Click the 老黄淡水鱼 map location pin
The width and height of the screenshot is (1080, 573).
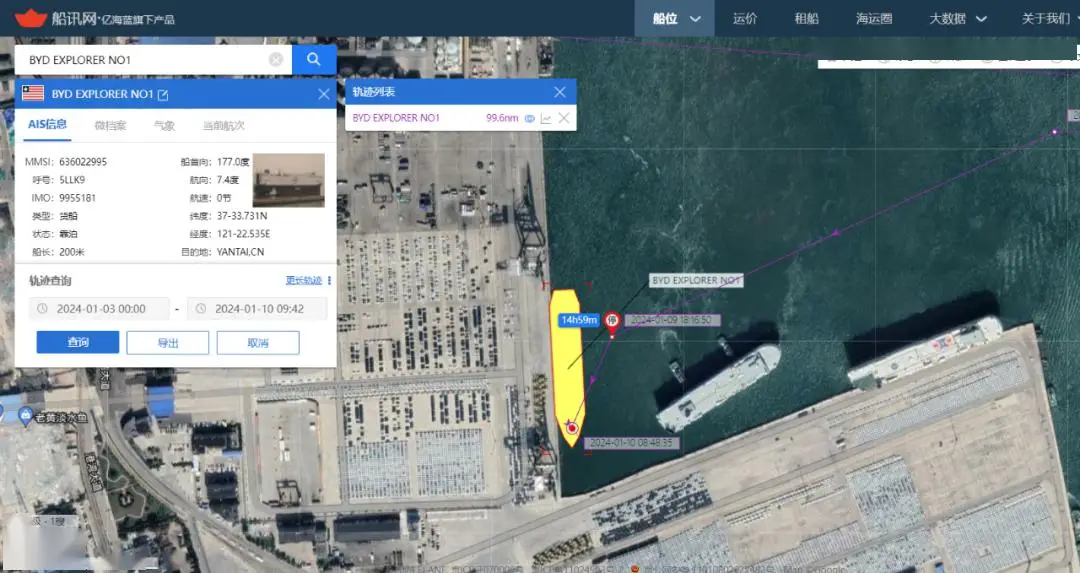[x=25, y=415]
